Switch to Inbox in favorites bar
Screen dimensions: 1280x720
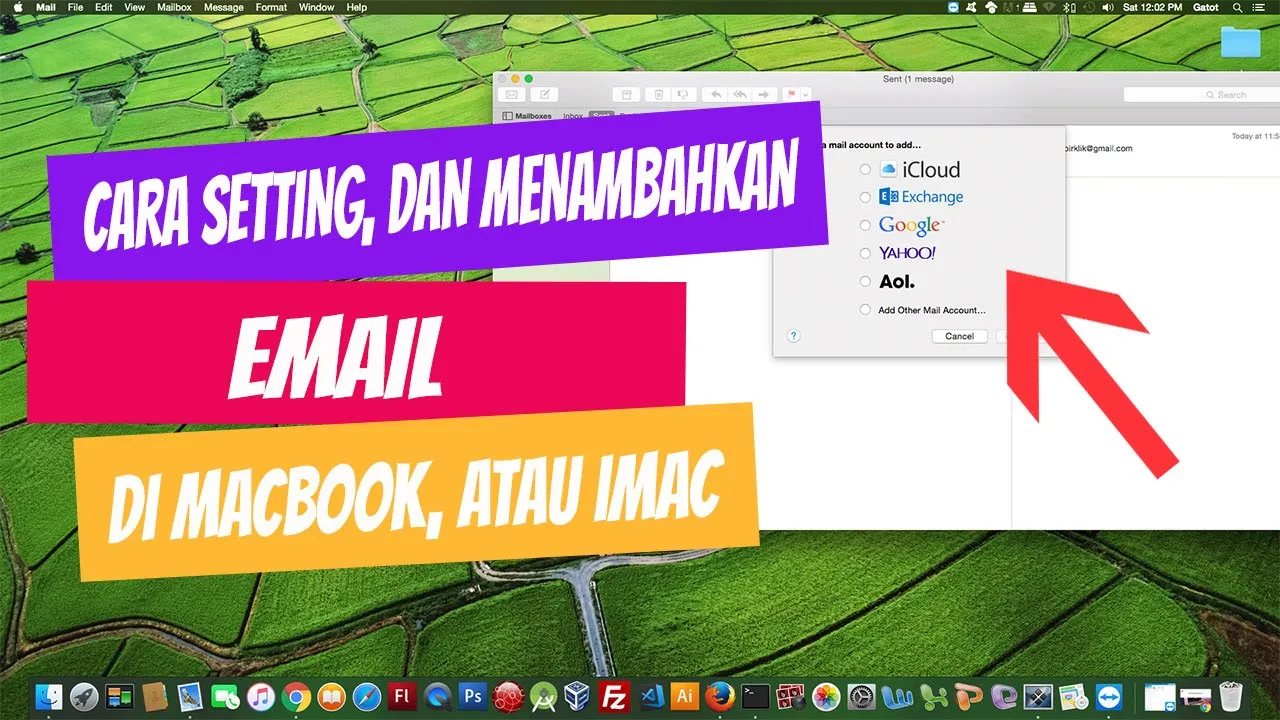tap(573, 116)
